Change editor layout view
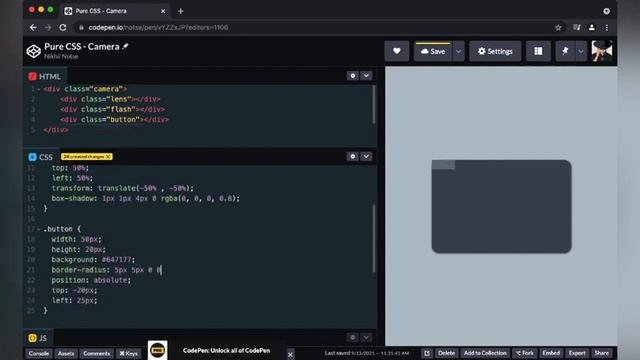Viewport: 640px width, 360px height. pos(538,51)
